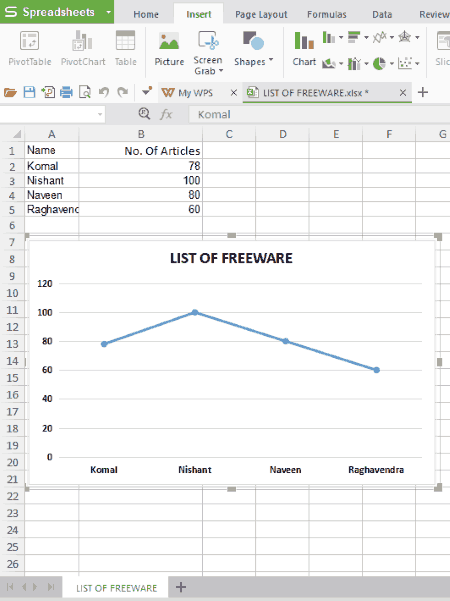Open Print Preview icon
This screenshot has width=450, height=601.
click(85, 92)
